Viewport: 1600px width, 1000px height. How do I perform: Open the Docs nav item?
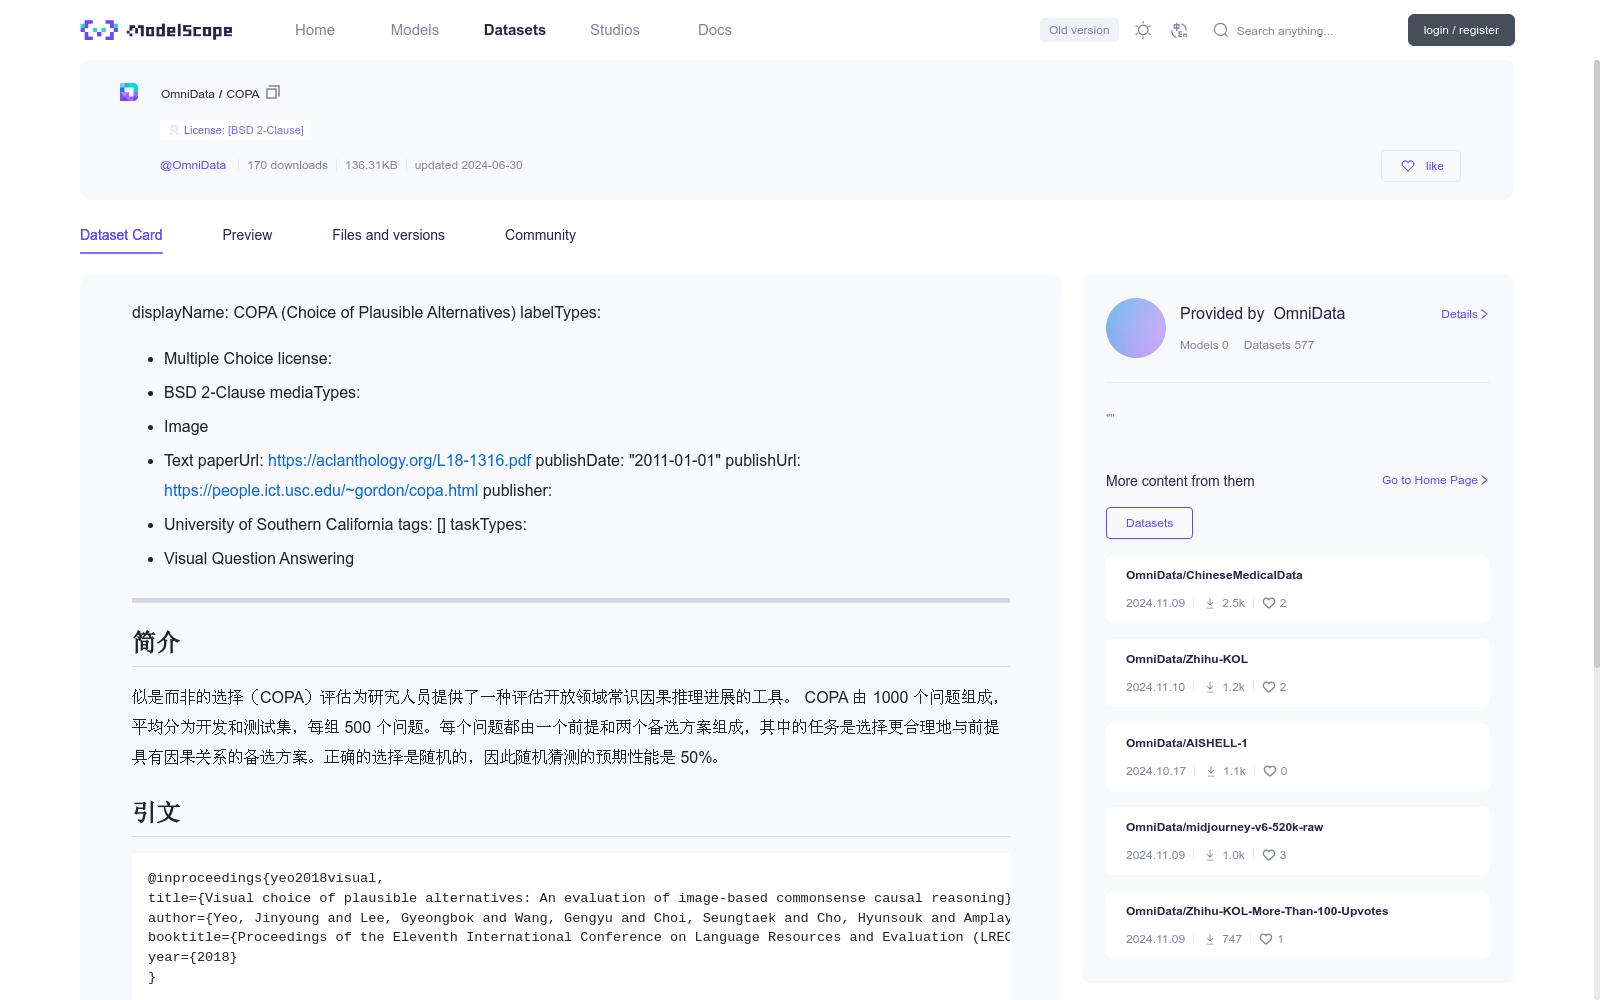pos(715,30)
